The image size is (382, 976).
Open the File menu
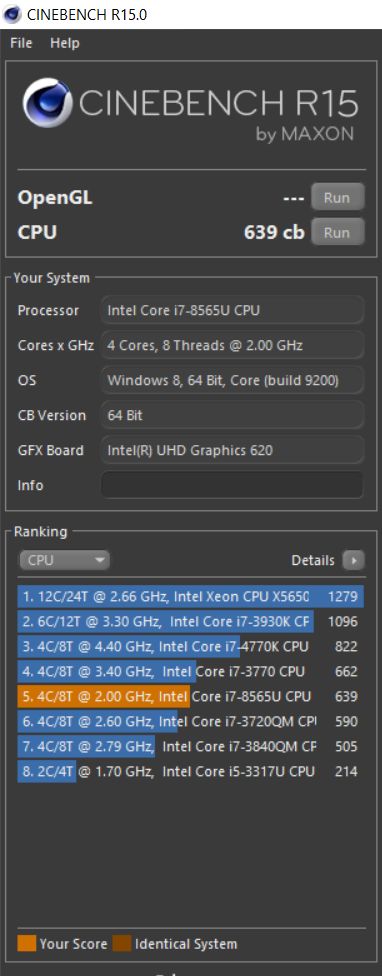click(21, 43)
